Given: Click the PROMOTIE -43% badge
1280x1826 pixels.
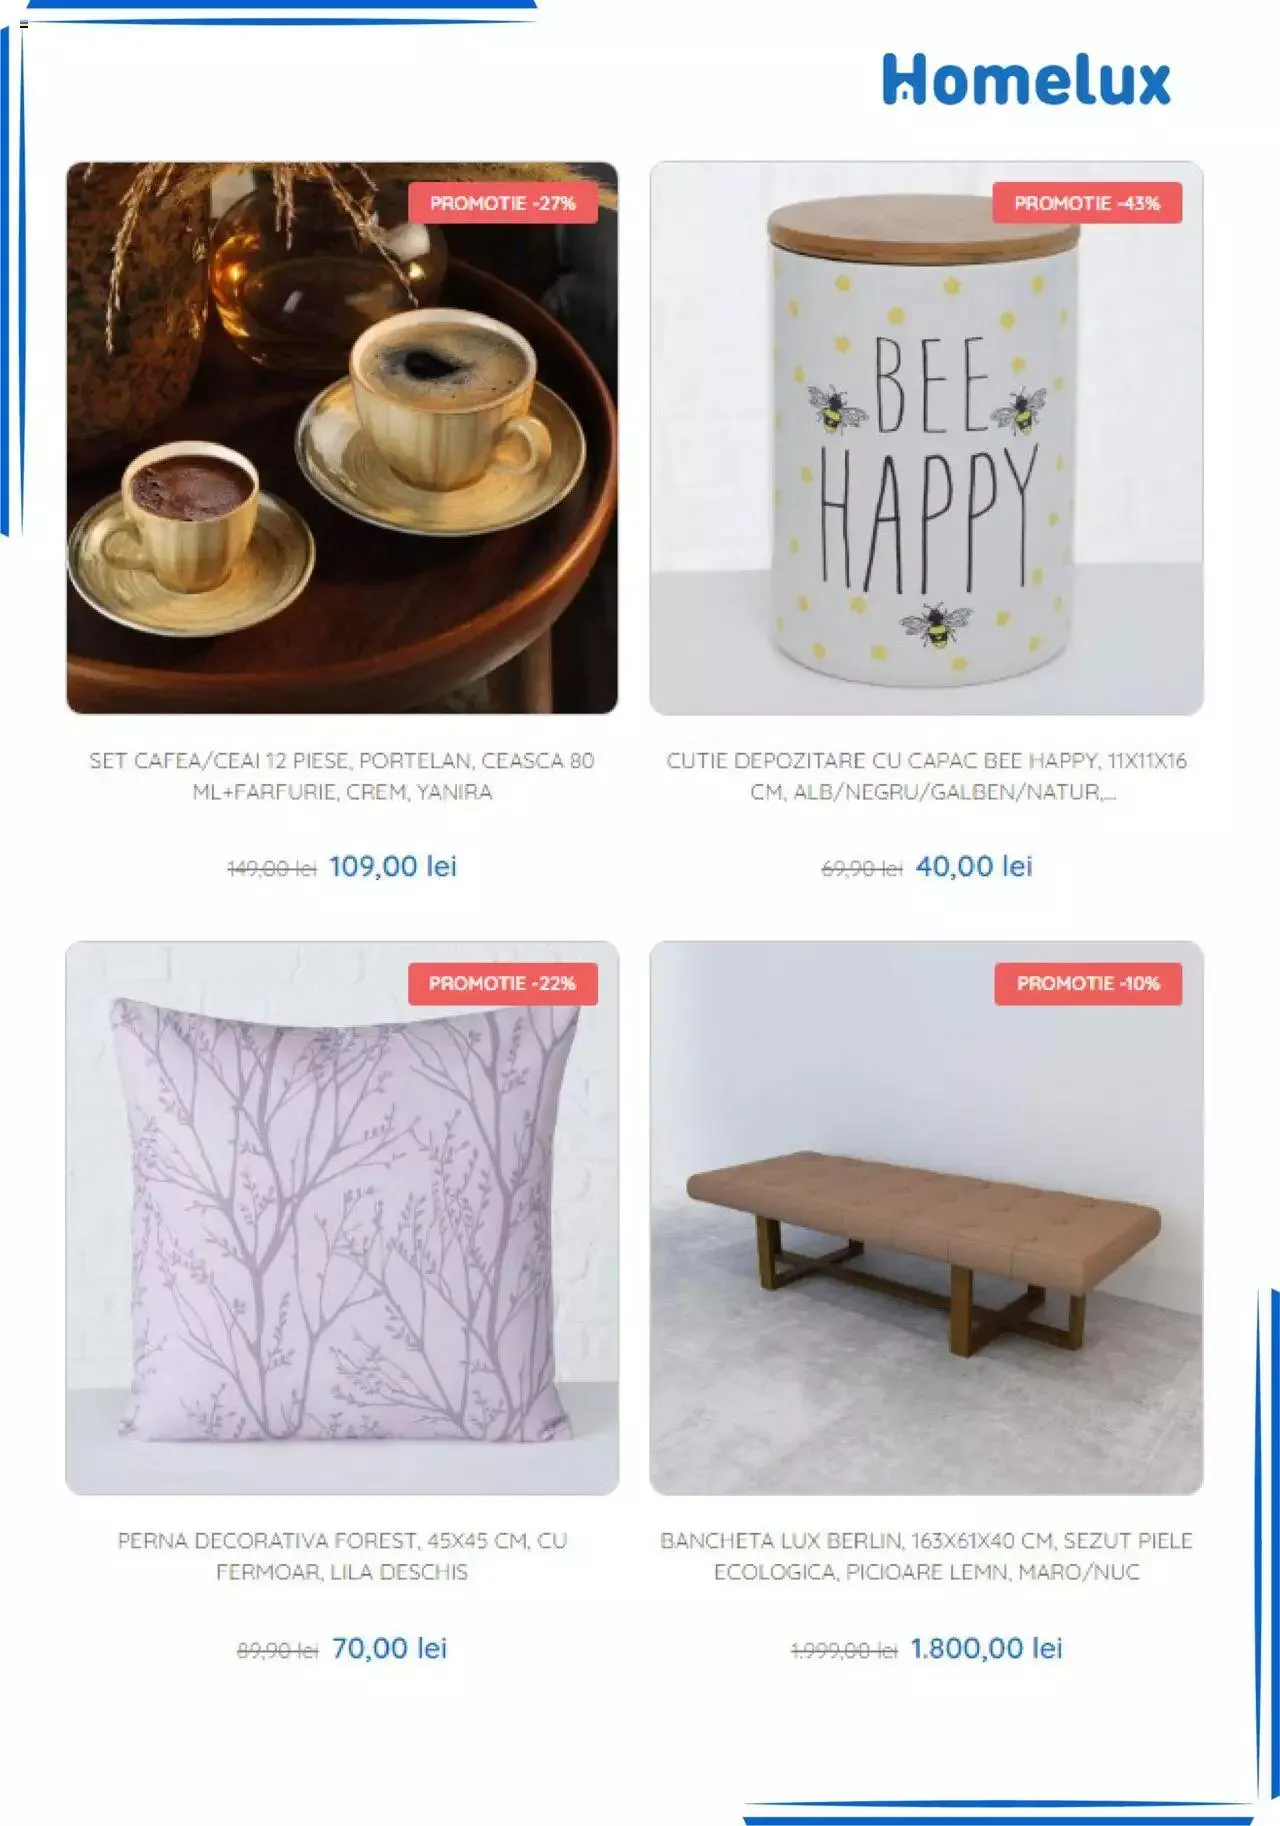Looking at the screenshot, I should [1087, 203].
